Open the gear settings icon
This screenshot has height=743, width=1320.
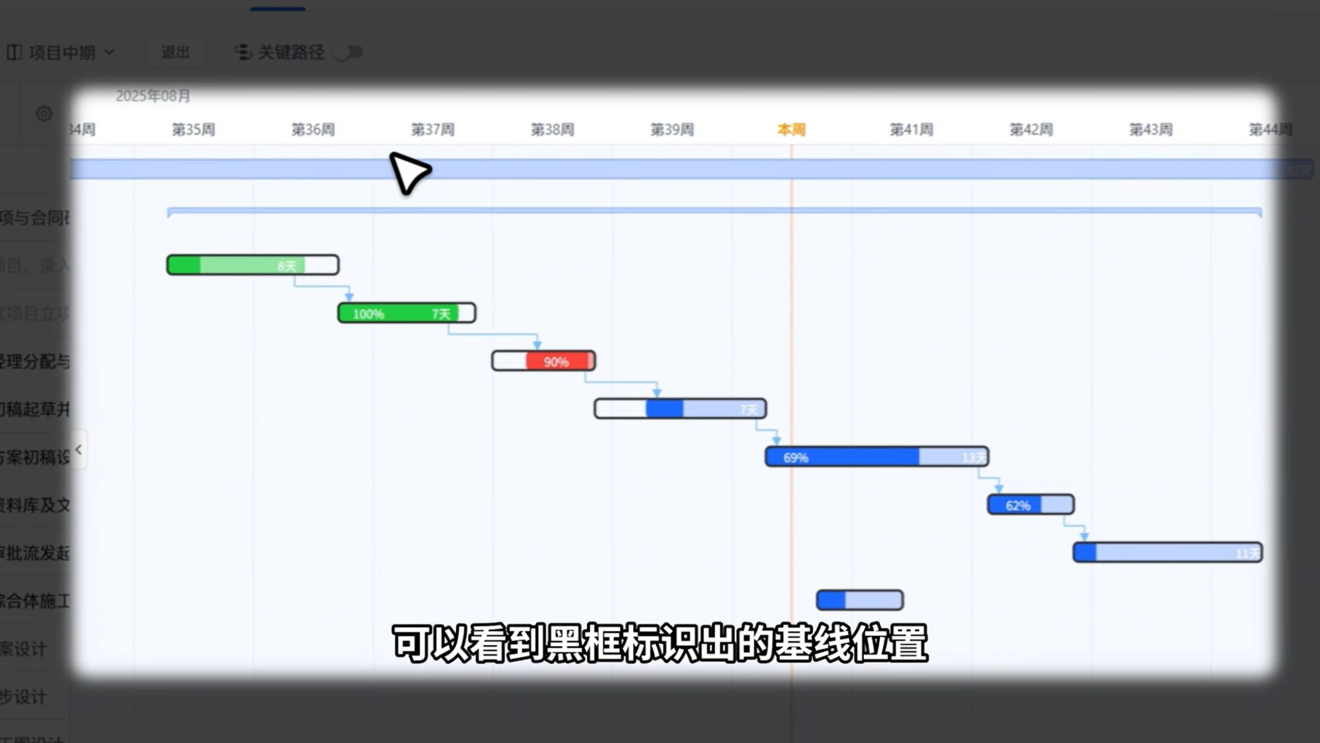44,114
